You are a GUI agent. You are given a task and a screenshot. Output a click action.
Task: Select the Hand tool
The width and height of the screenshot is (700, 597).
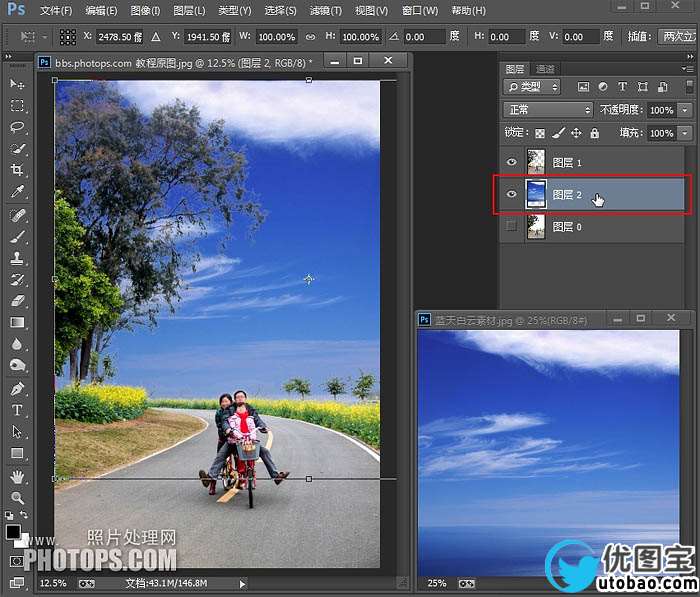(x=17, y=477)
